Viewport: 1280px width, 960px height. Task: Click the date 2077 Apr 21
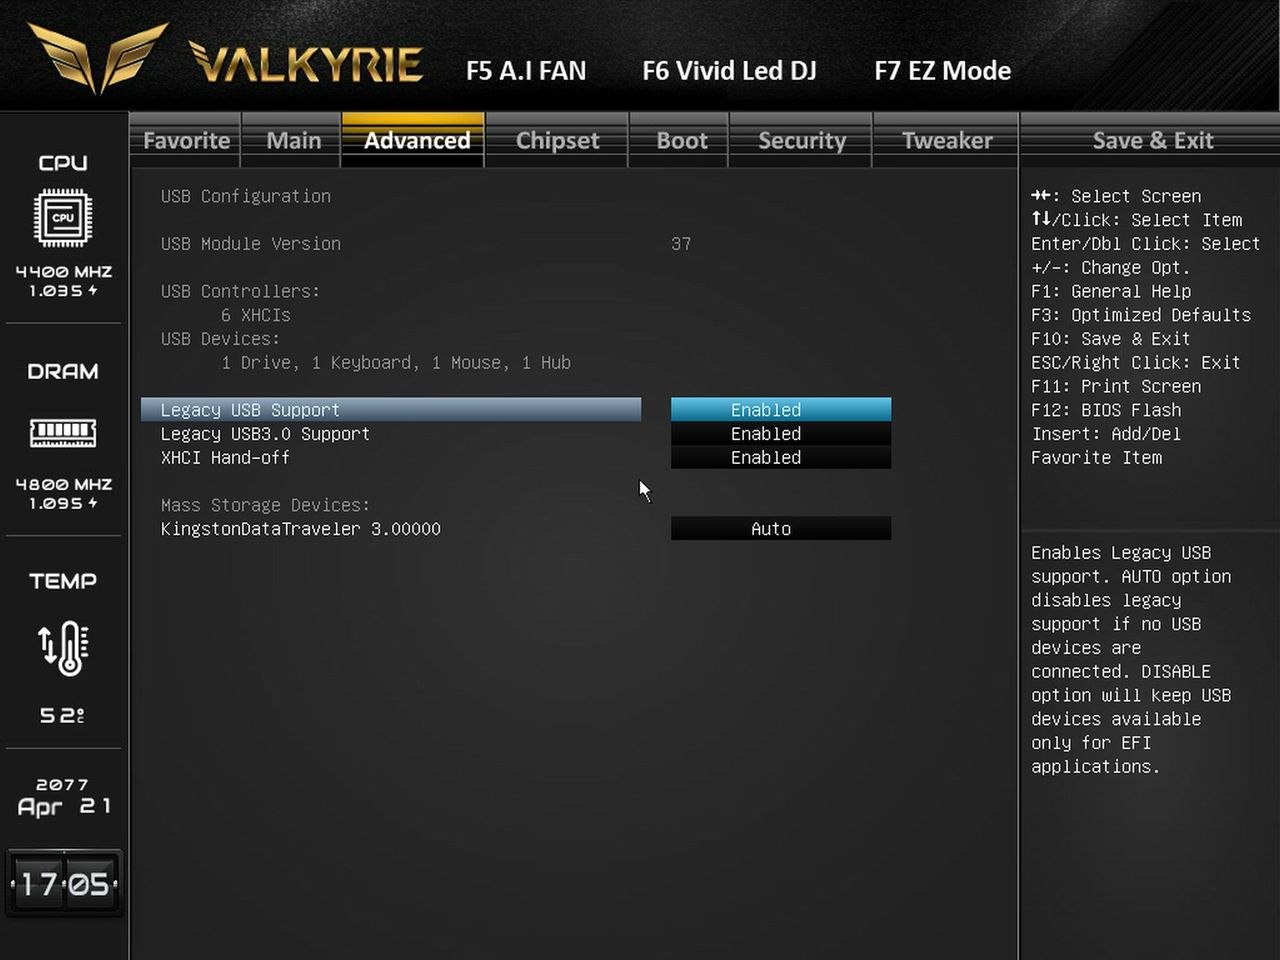coord(64,798)
